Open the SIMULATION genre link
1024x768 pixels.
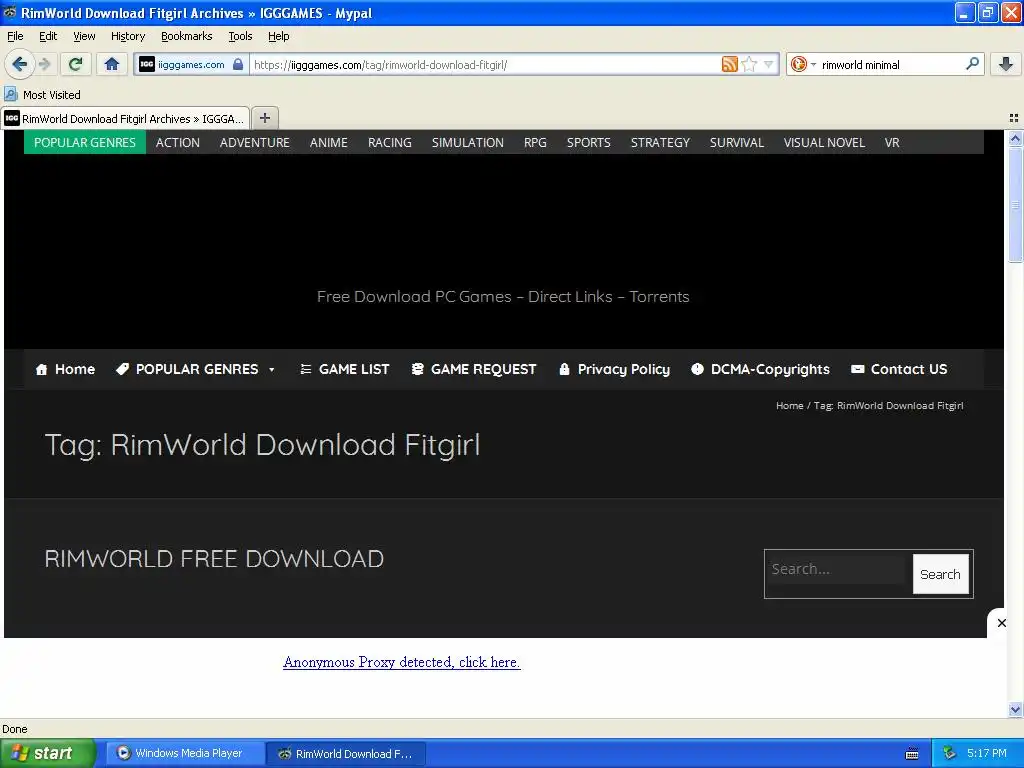[x=468, y=142]
